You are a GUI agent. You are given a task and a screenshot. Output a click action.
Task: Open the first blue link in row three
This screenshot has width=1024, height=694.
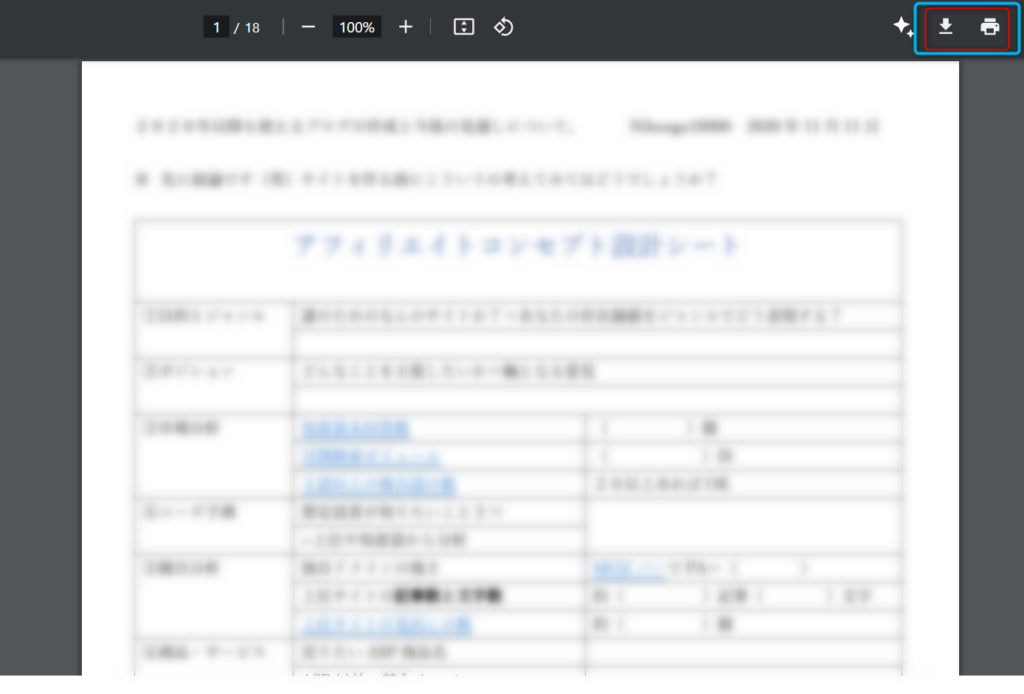coord(356,429)
